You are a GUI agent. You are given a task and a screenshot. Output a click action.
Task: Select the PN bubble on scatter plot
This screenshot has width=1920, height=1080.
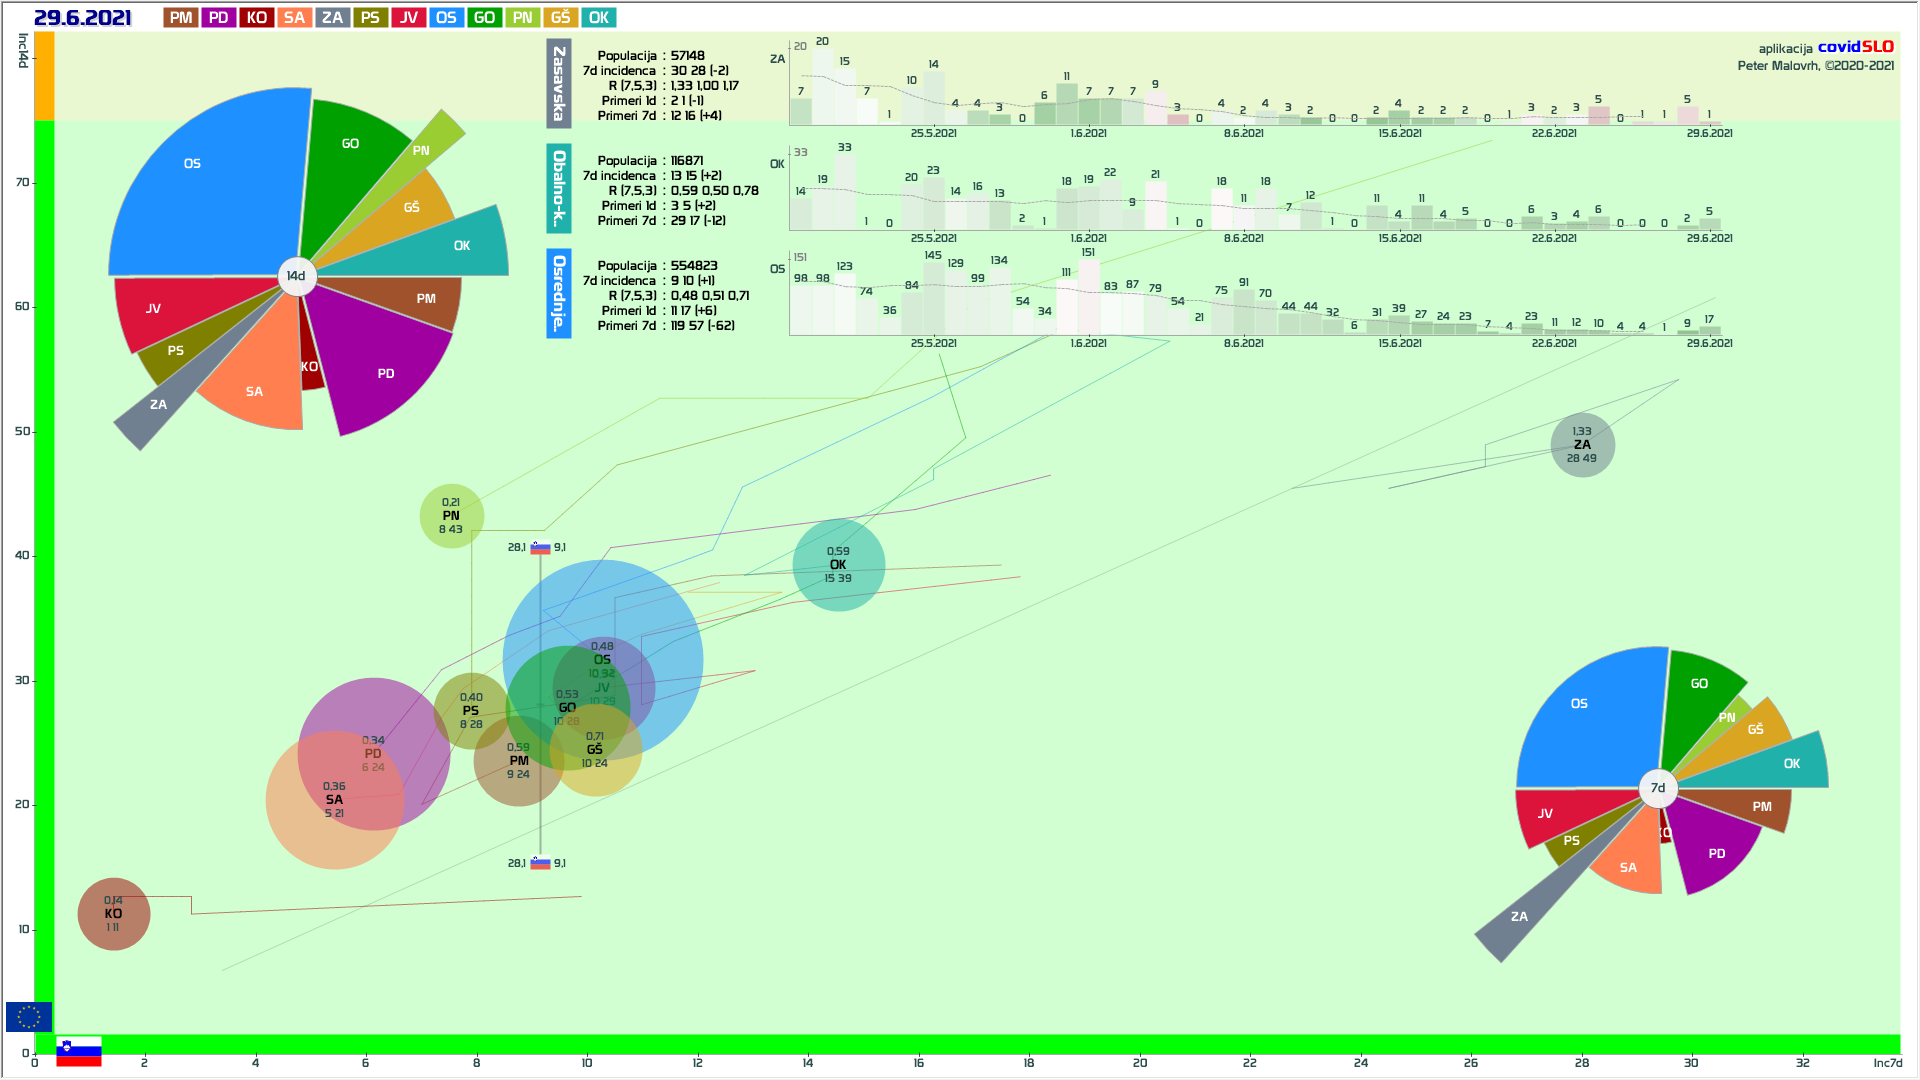451,516
